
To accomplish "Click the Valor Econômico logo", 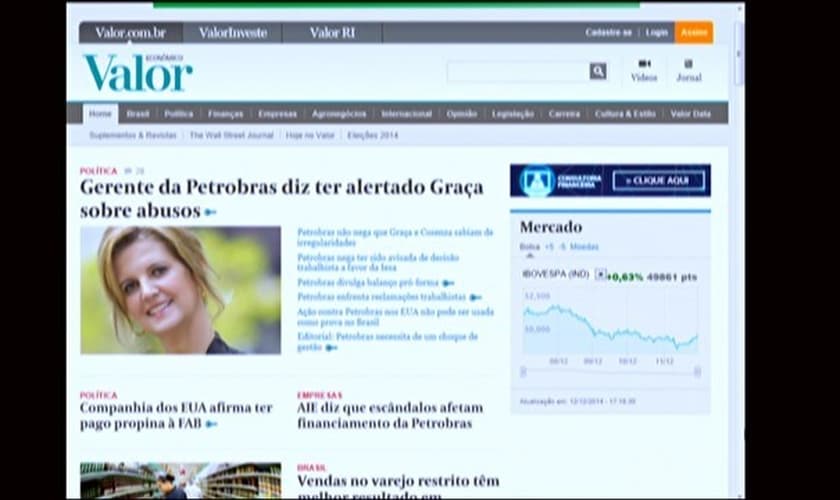I will click(137, 72).
